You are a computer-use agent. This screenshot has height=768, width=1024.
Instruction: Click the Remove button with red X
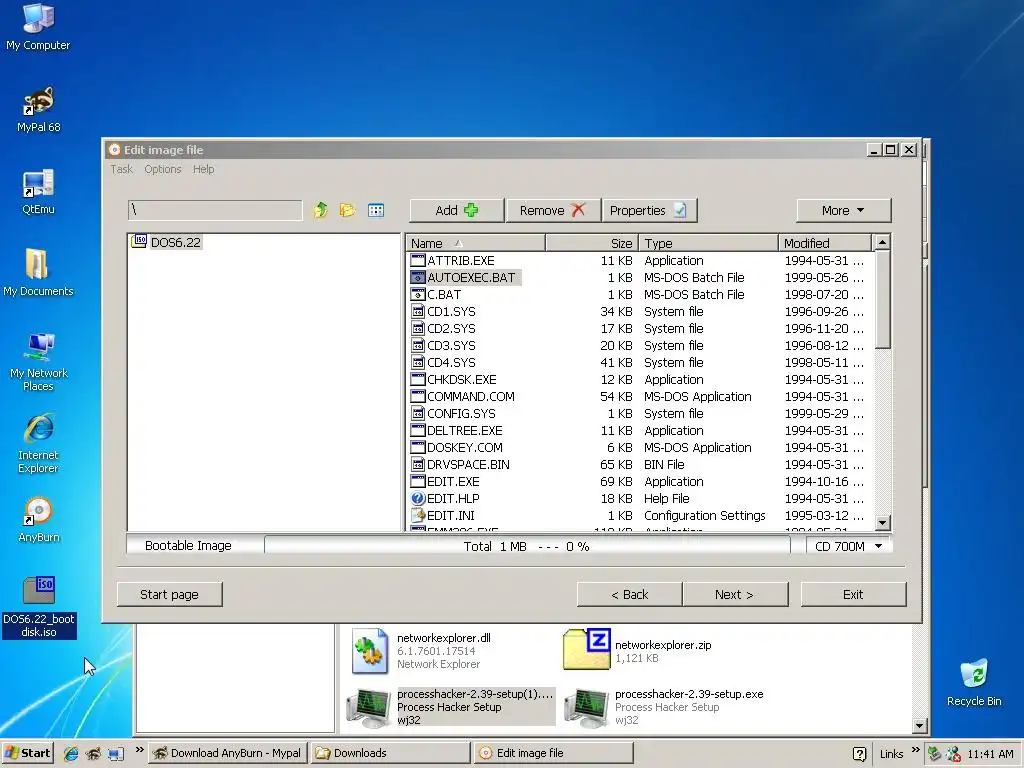pos(552,210)
